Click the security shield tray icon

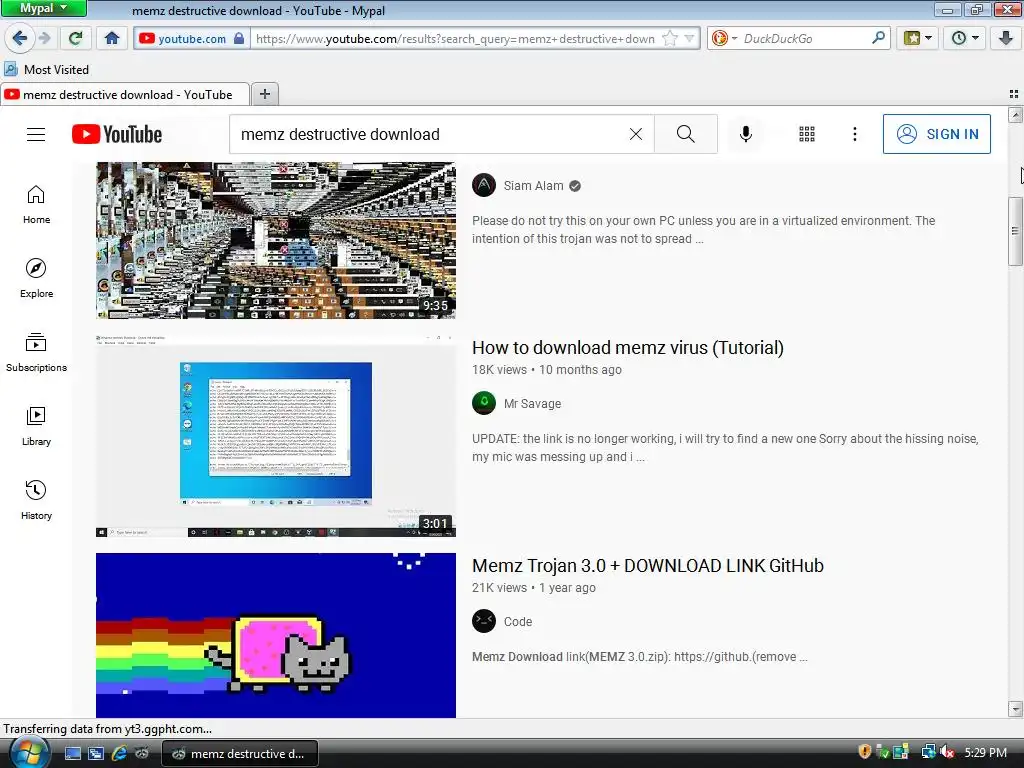pyautogui.click(x=865, y=752)
